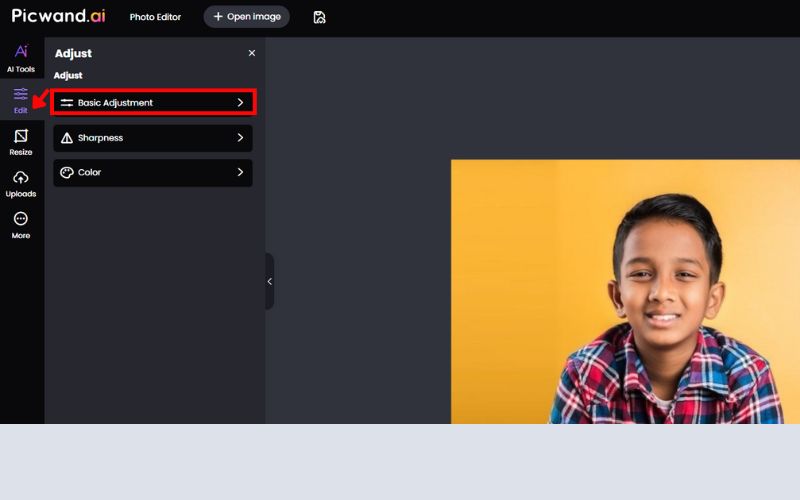800x500 pixels.
Task: Expand the Basic Adjustment chevron arrow
Action: pyautogui.click(x=240, y=103)
